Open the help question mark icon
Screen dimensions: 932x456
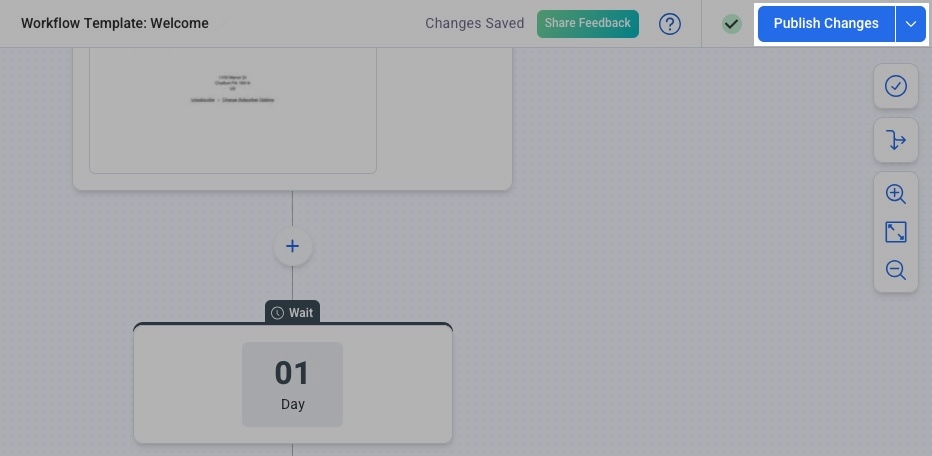[670, 24]
